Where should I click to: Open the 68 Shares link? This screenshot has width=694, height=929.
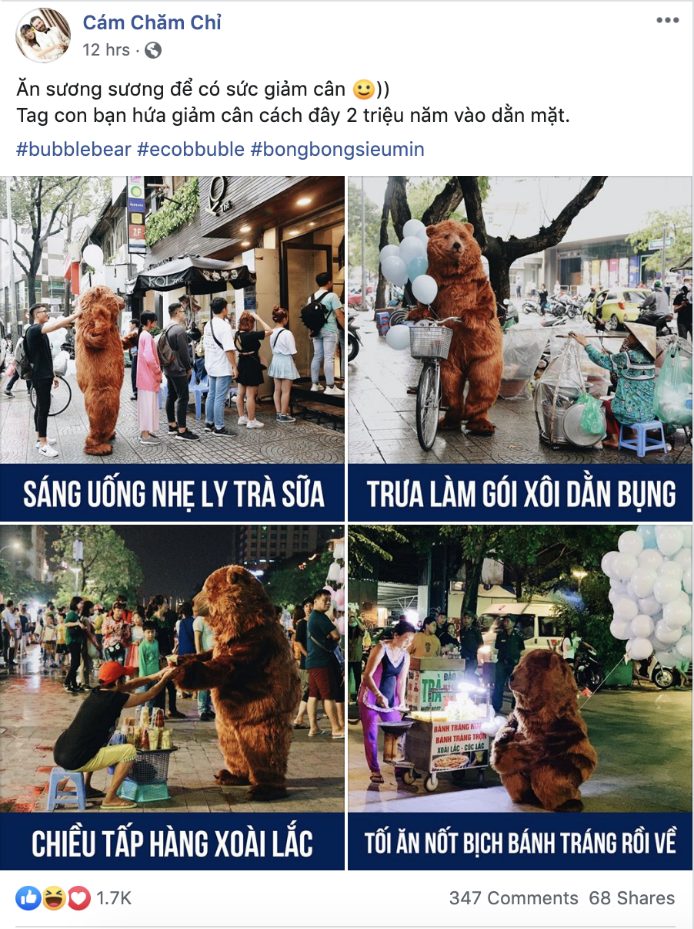click(x=632, y=898)
